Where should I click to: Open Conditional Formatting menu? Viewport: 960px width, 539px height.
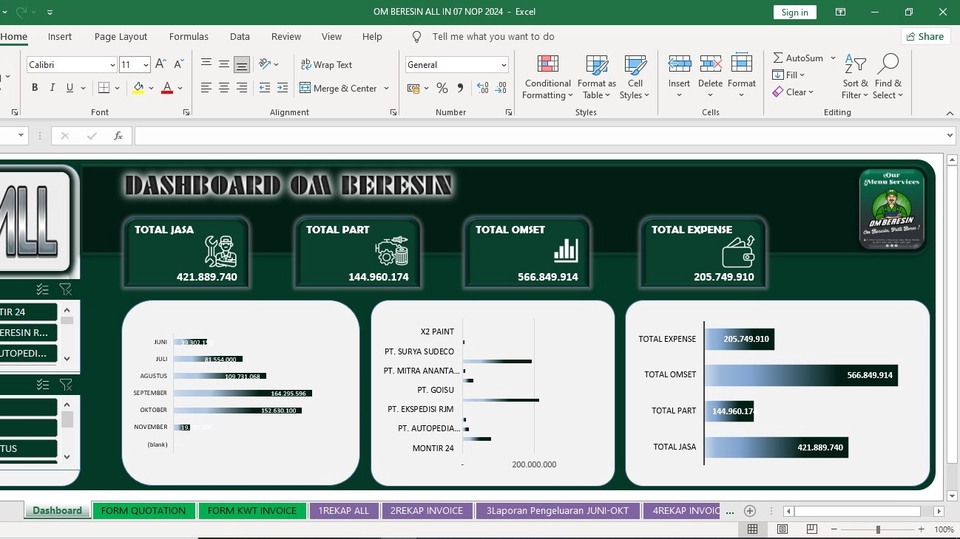click(547, 66)
